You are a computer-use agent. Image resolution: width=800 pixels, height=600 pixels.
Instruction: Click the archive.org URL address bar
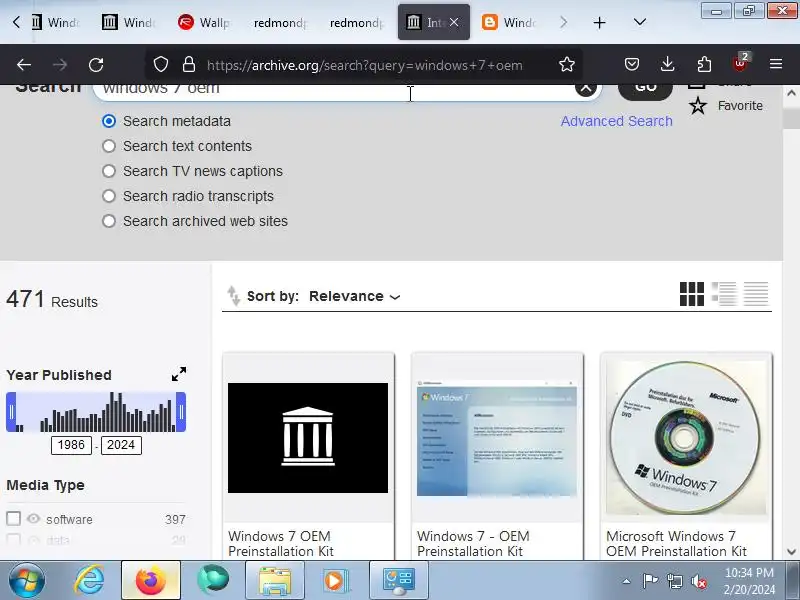364,65
